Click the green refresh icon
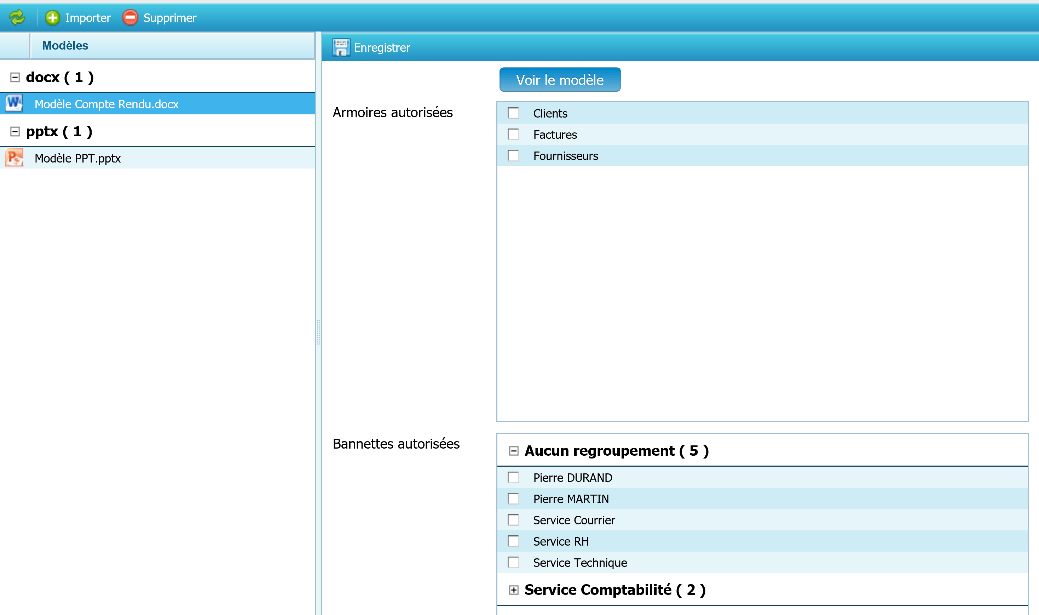This screenshot has height=615, width=1039. 17,17
